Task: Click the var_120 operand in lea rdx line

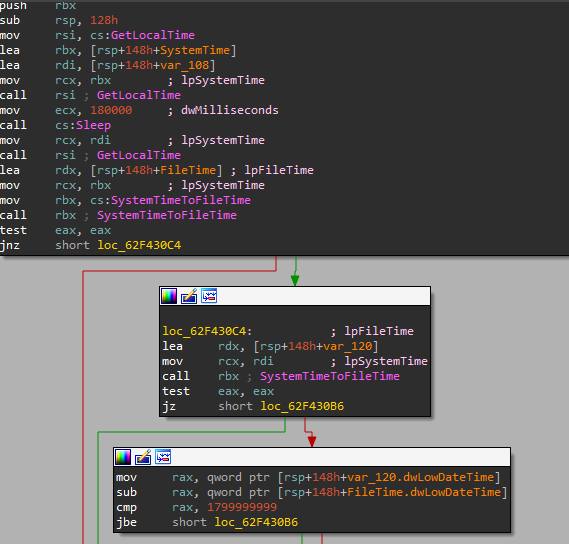Action: pyautogui.click(x=348, y=346)
